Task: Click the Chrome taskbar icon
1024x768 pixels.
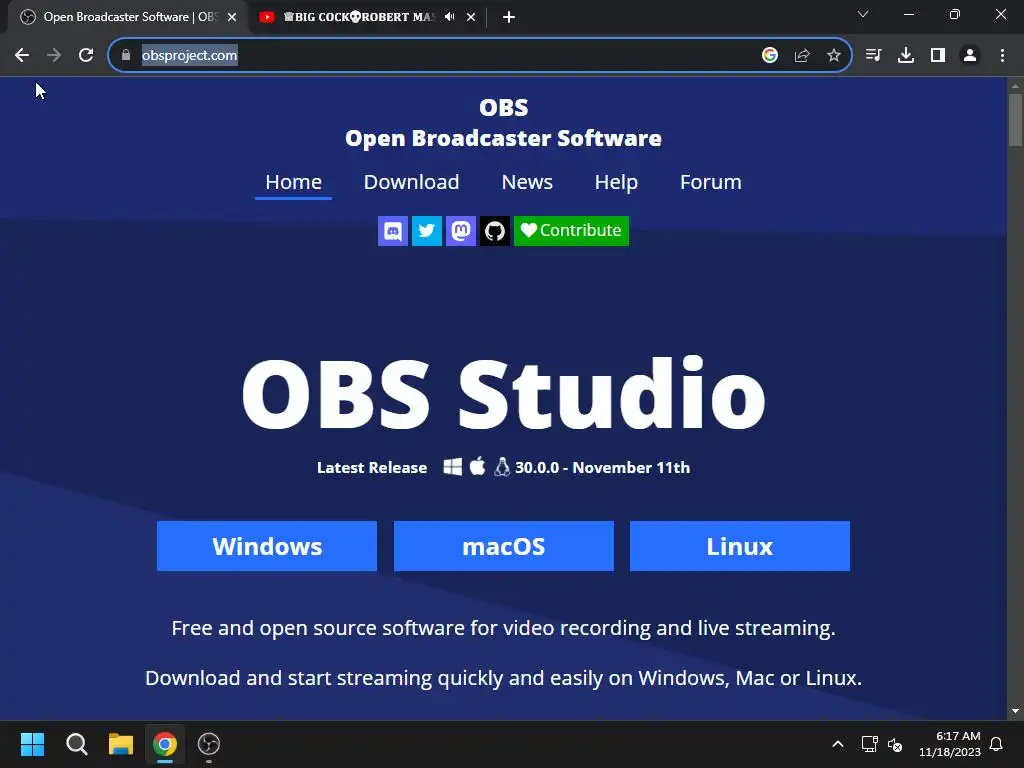Action: 165,744
